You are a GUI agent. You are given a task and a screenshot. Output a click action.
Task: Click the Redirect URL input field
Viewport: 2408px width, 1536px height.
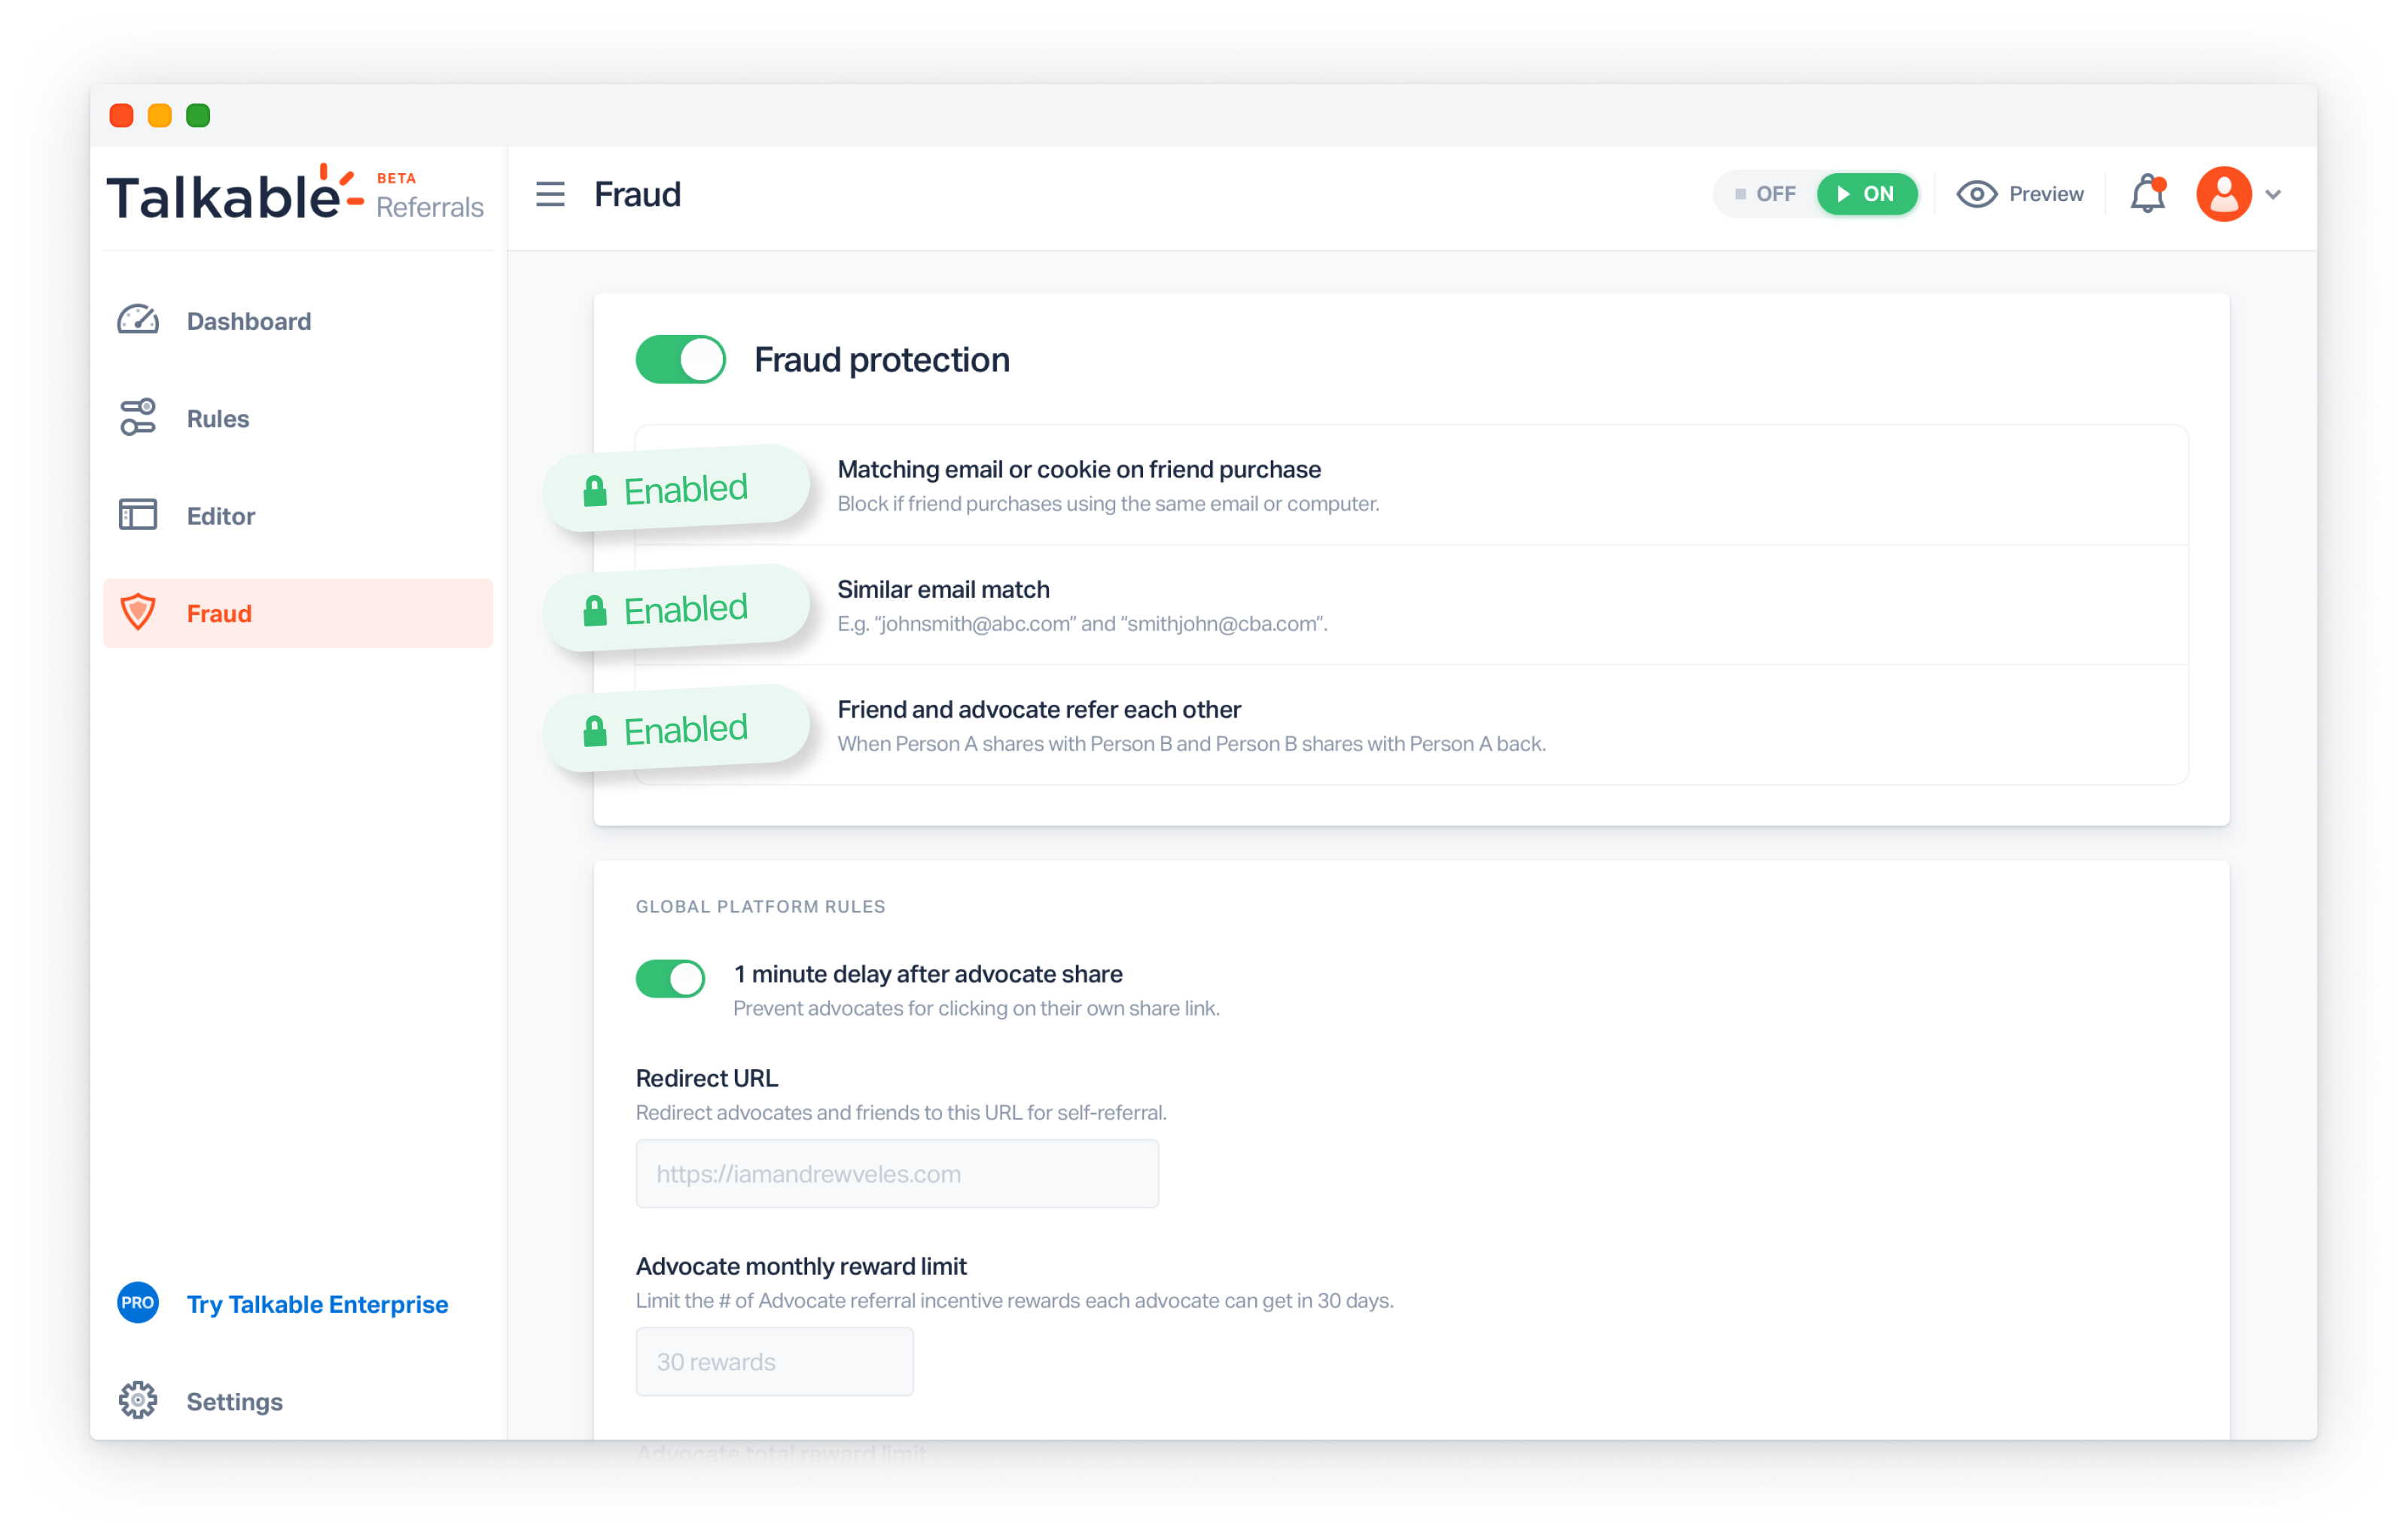897,1174
